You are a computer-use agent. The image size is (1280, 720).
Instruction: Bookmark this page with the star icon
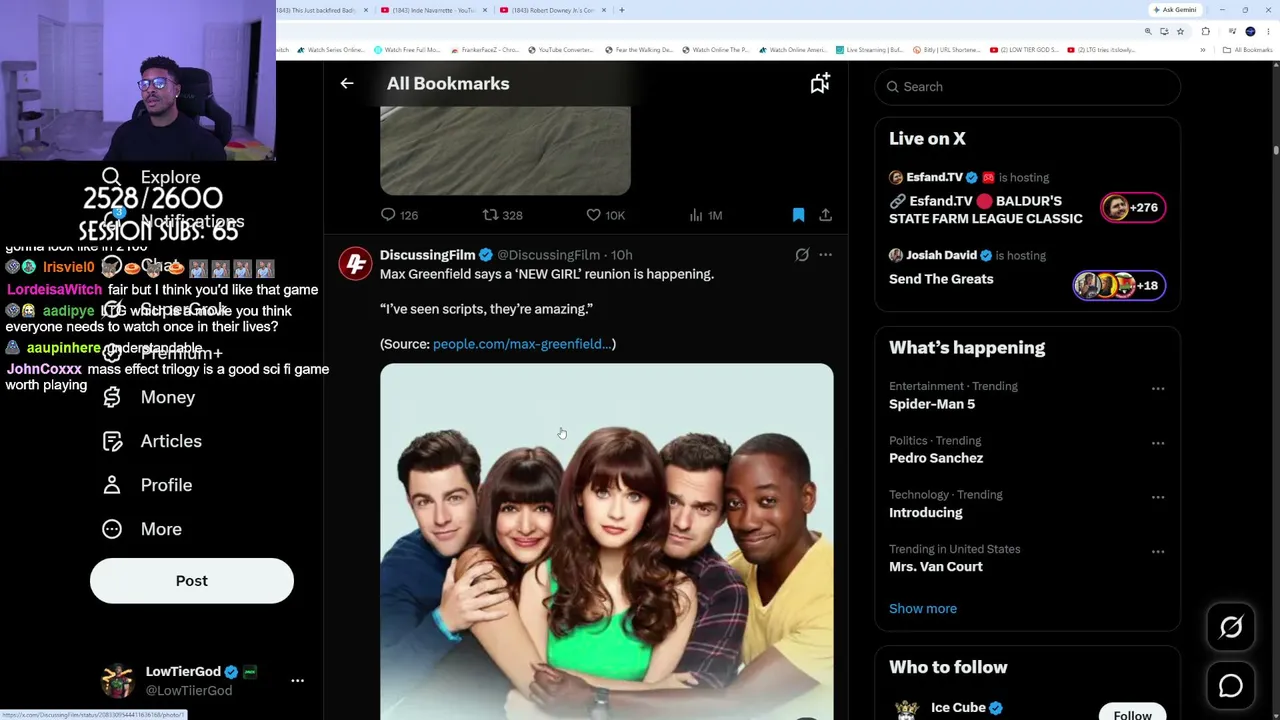(x=1180, y=31)
